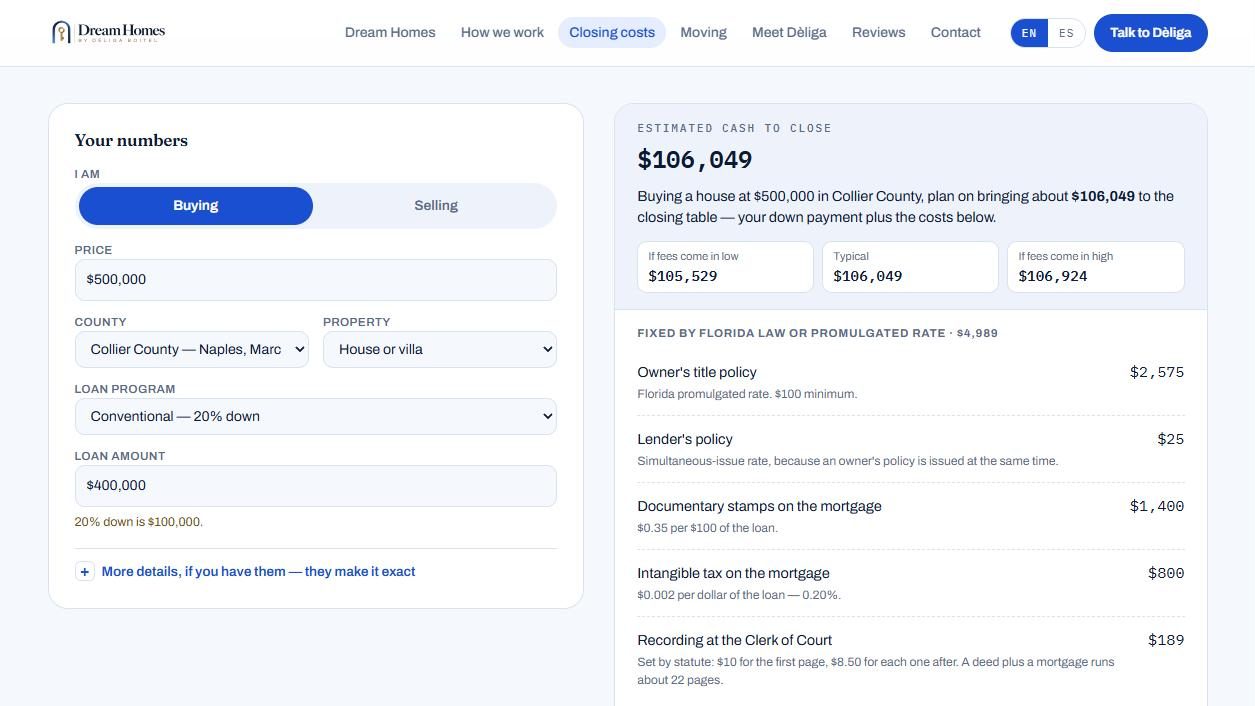
Task: Open the Contact page
Action: (956, 33)
